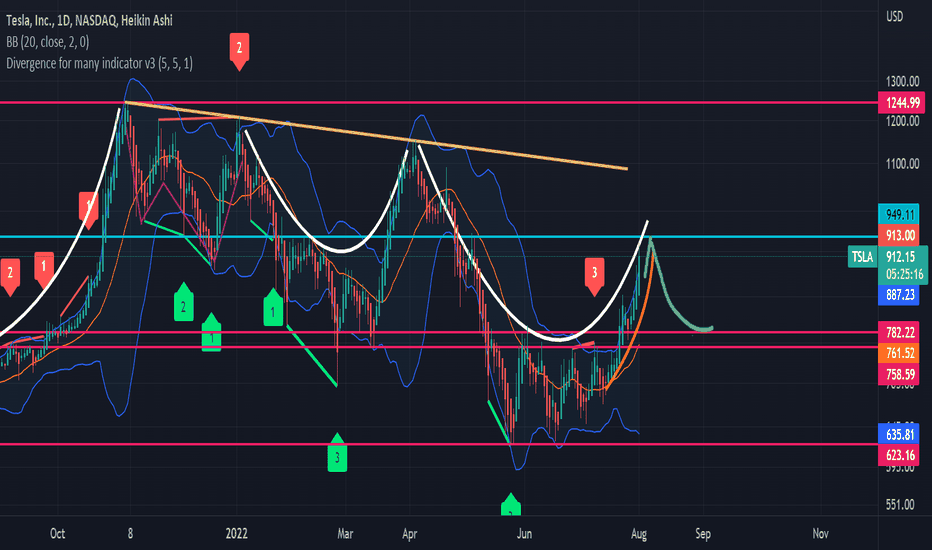Click the Aug label on the time axis

tap(638, 533)
